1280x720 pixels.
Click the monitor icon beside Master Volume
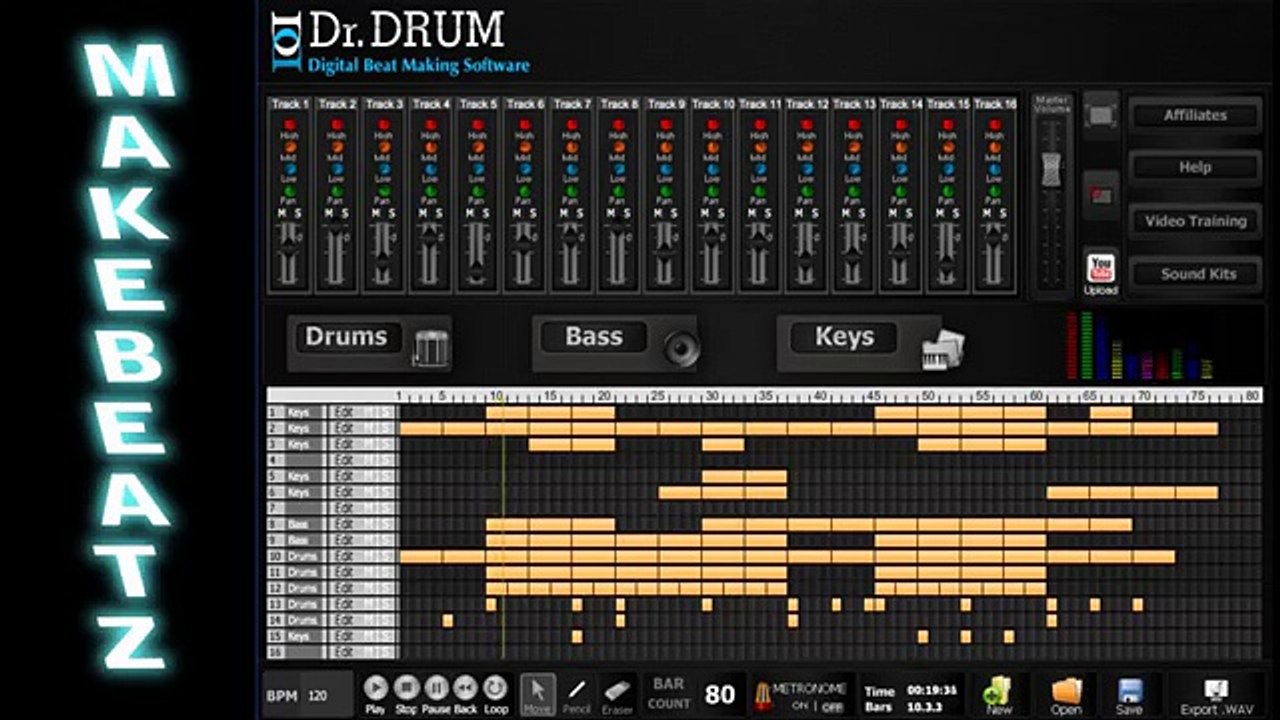click(x=1101, y=115)
